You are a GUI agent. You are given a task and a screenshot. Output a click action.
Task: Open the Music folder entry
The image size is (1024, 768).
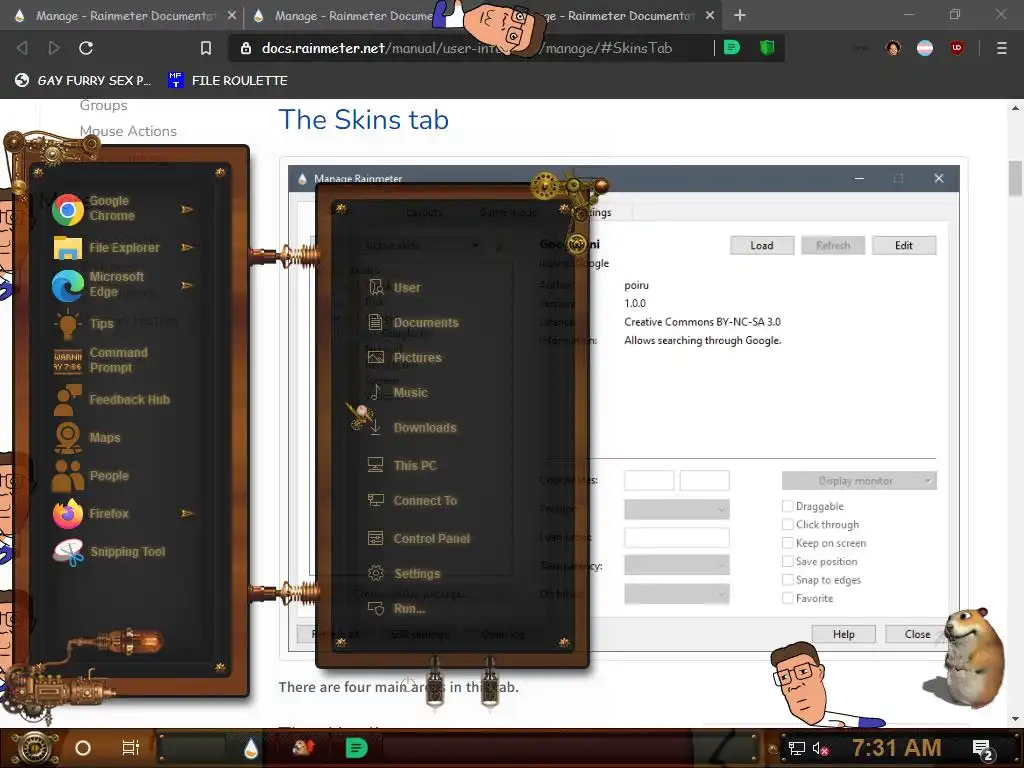[x=398, y=392]
